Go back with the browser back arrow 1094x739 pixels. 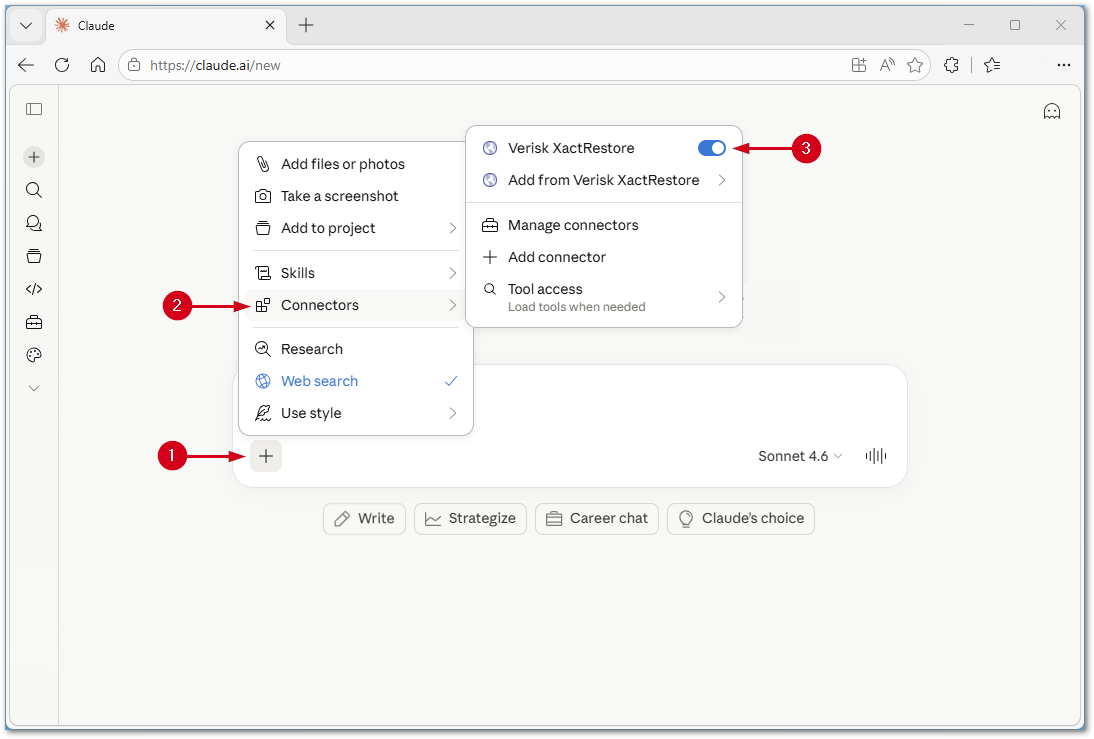[26, 65]
